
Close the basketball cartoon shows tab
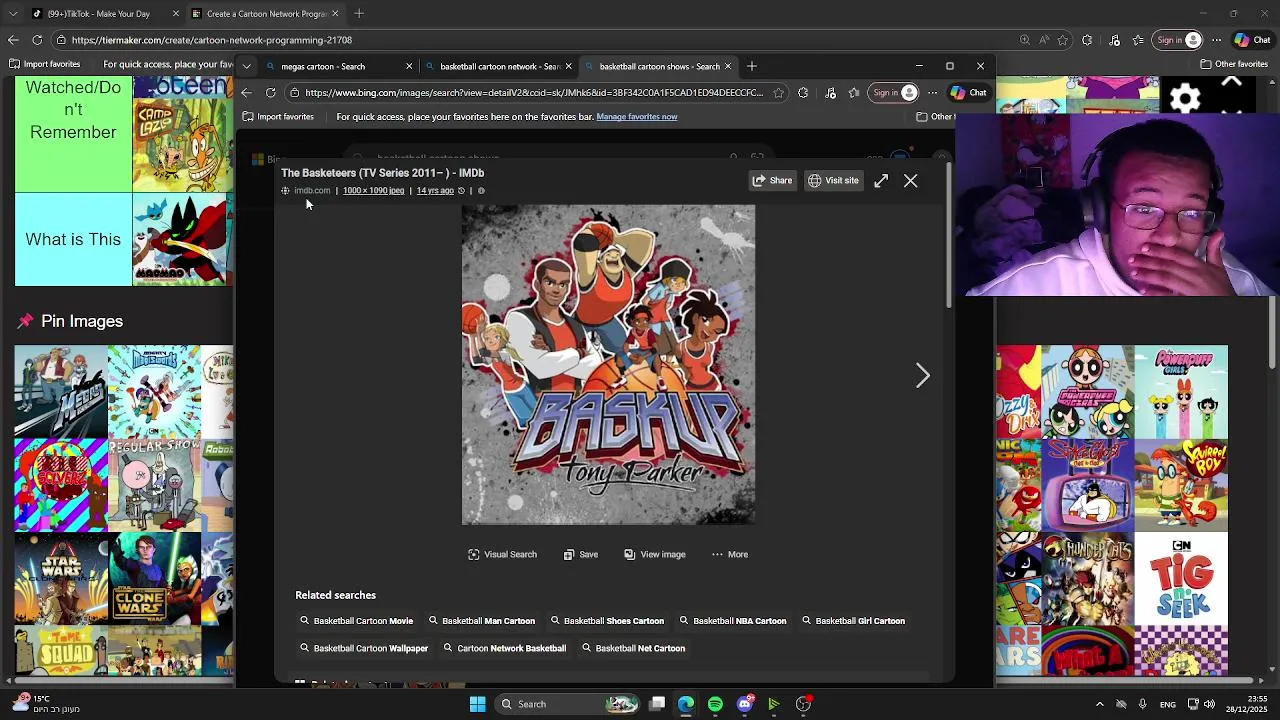click(x=727, y=66)
